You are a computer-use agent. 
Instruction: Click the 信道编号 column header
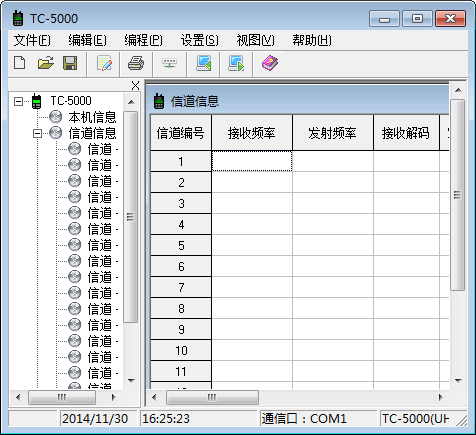(x=181, y=133)
